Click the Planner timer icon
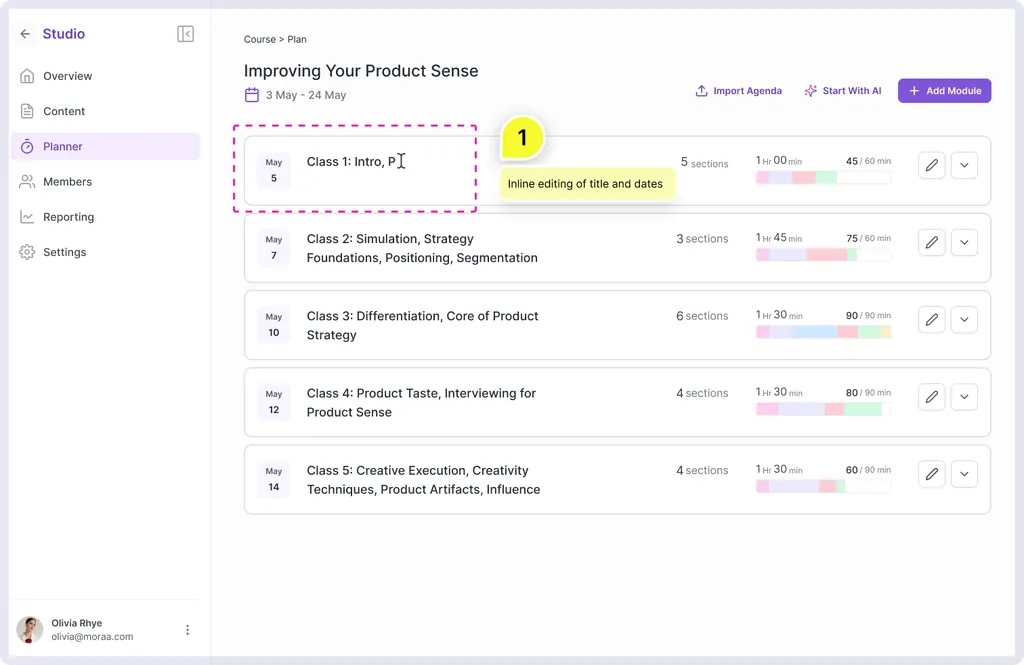This screenshot has width=1024, height=665. coord(27,146)
